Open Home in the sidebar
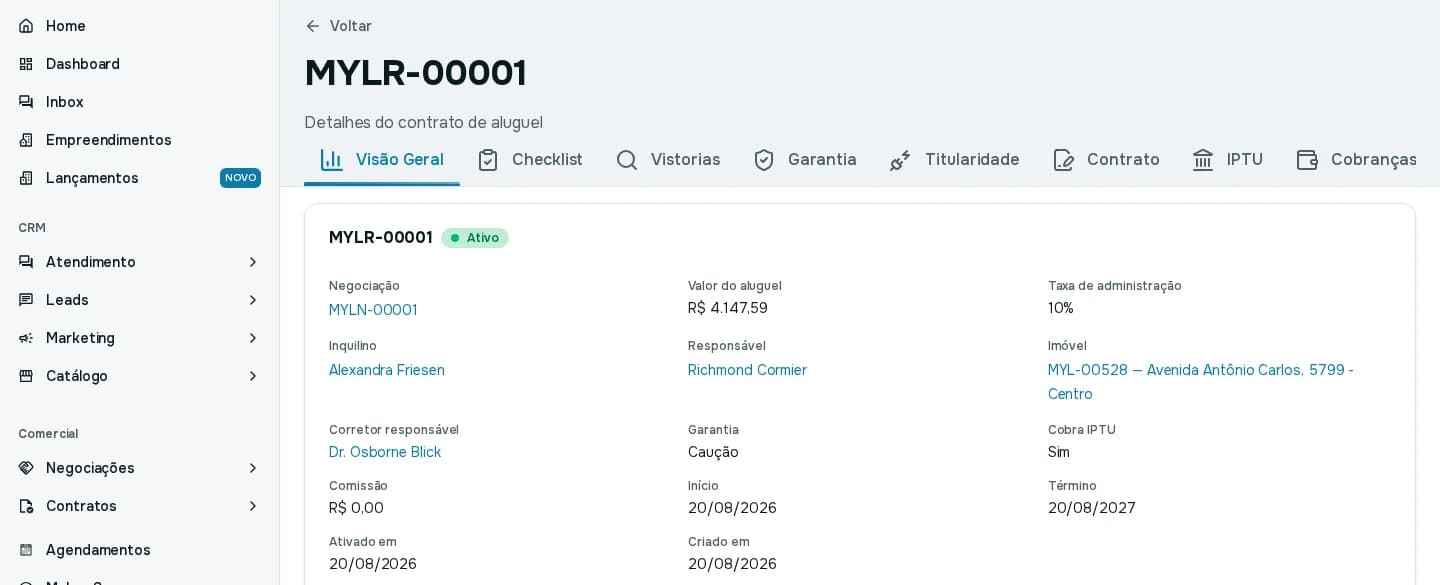Viewport: 1440px width, 585px height. click(139, 26)
